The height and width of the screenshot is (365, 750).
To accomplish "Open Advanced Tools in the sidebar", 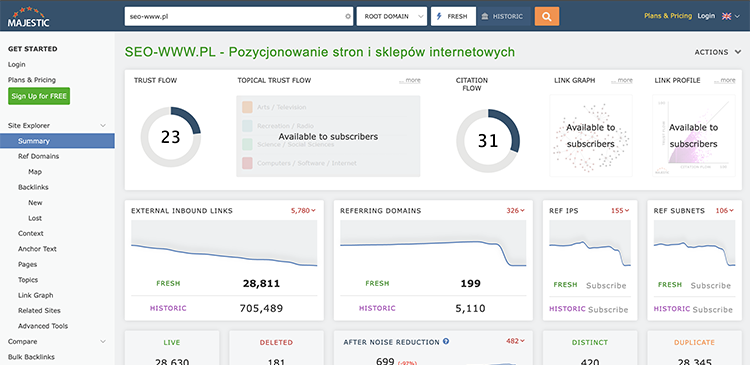I will (x=43, y=326).
